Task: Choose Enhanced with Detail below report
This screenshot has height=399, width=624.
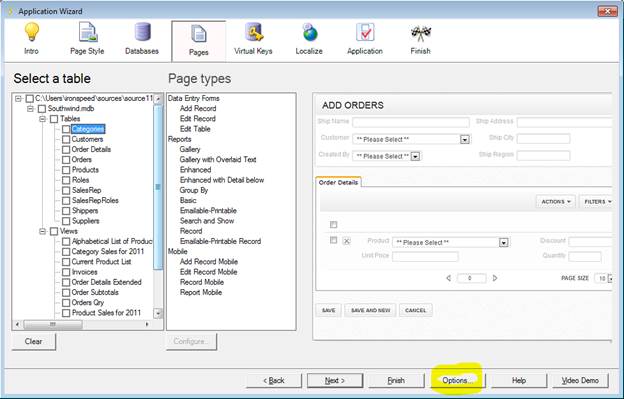Action: tap(222, 180)
